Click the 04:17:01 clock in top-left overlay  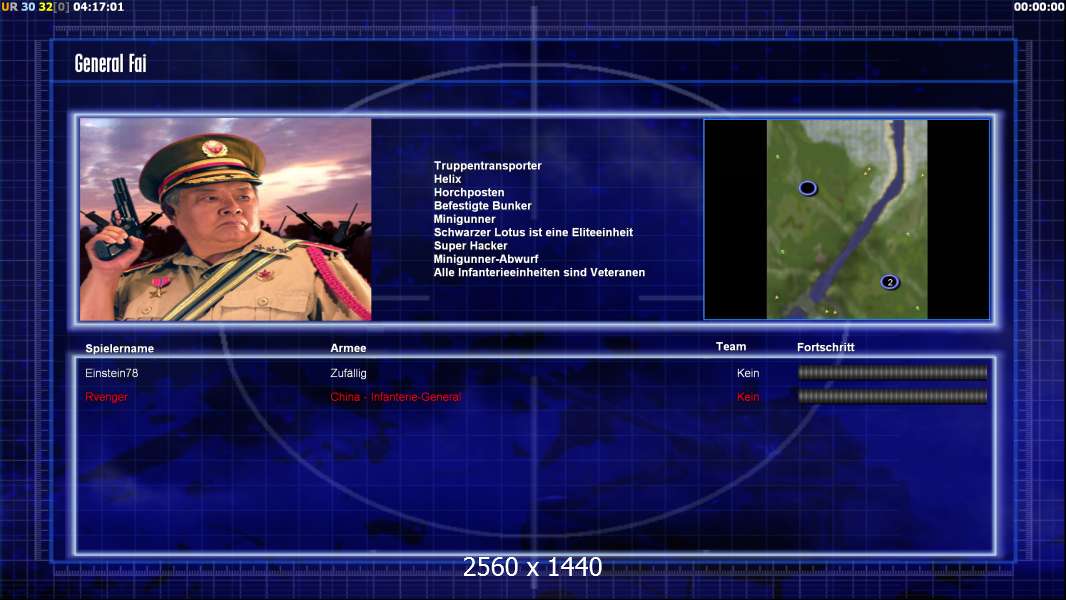(99, 7)
